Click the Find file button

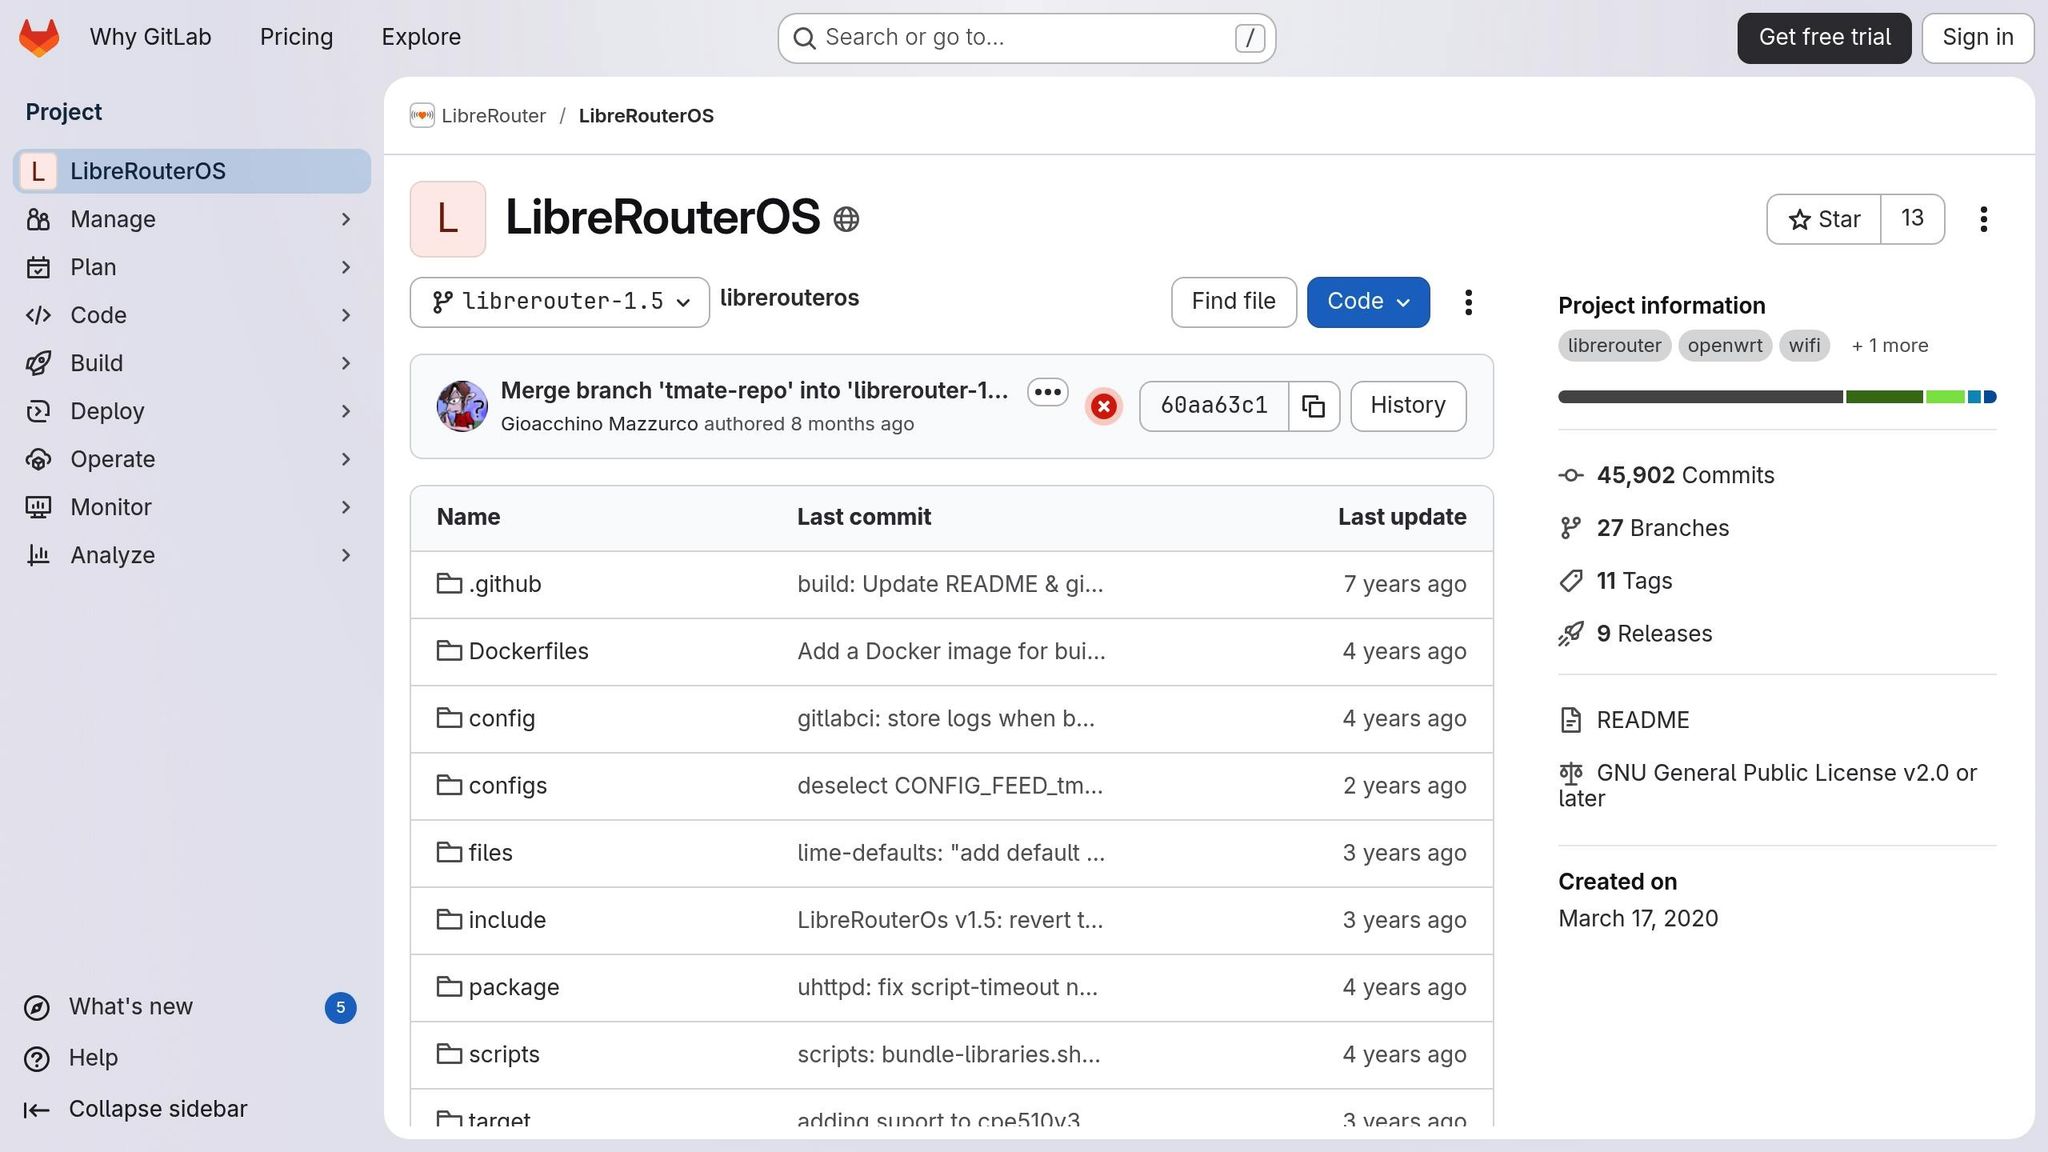[1233, 301]
